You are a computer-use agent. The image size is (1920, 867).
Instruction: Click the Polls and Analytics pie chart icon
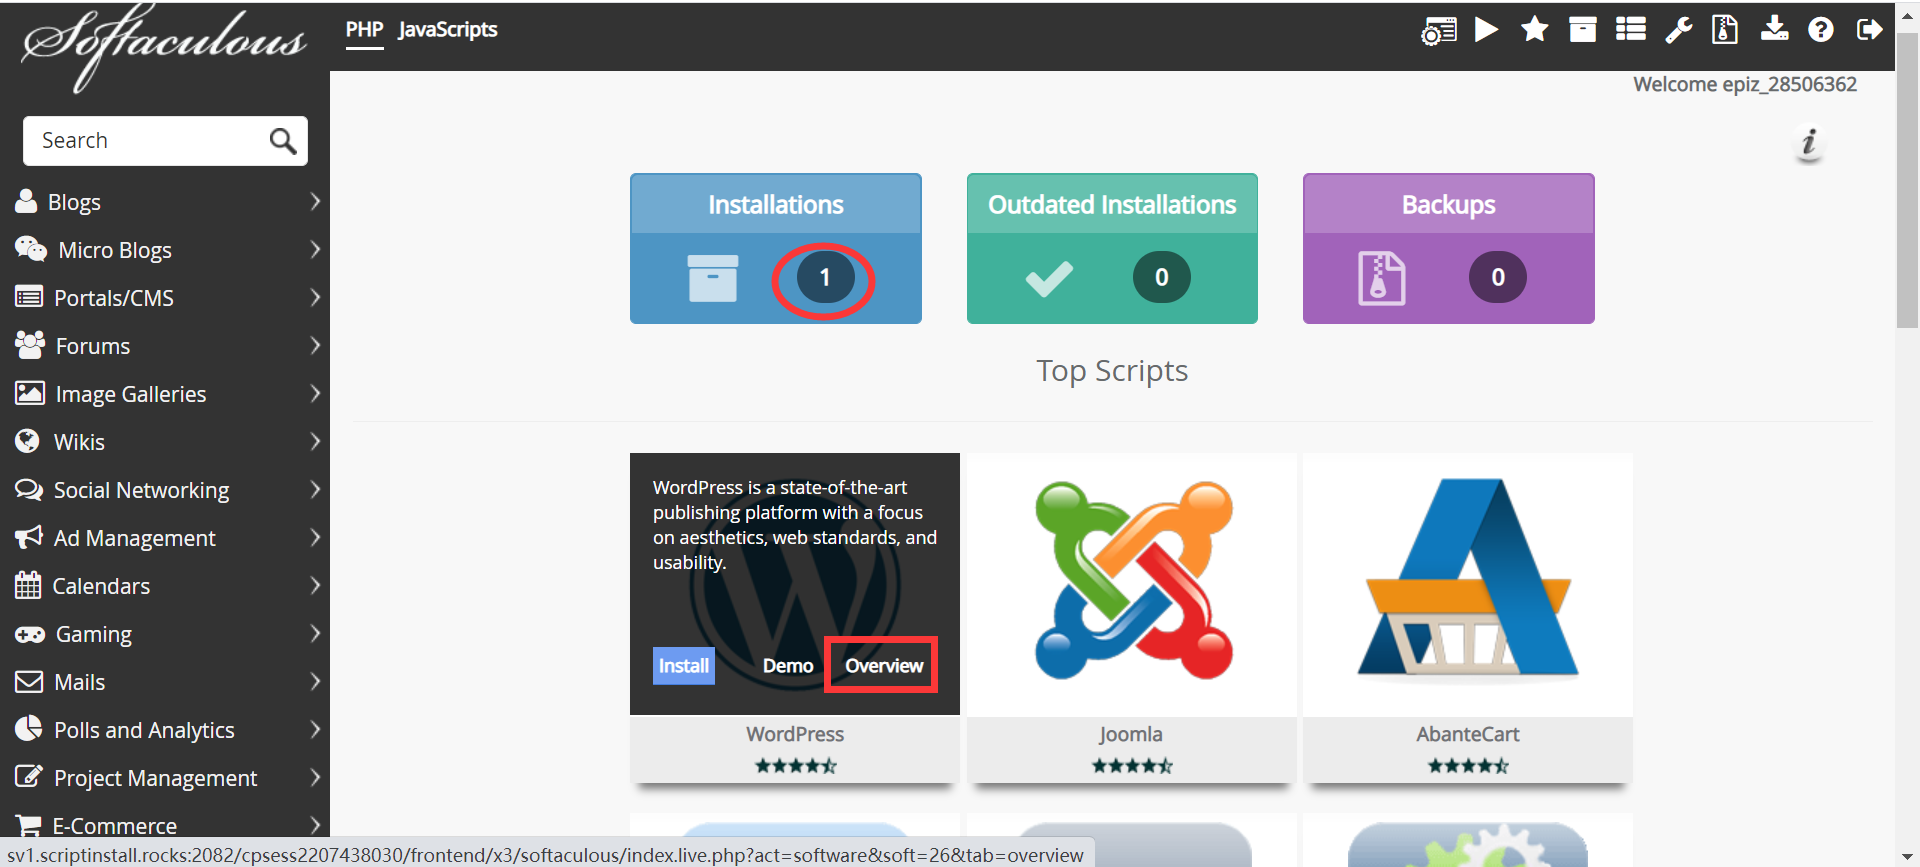pyautogui.click(x=28, y=728)
